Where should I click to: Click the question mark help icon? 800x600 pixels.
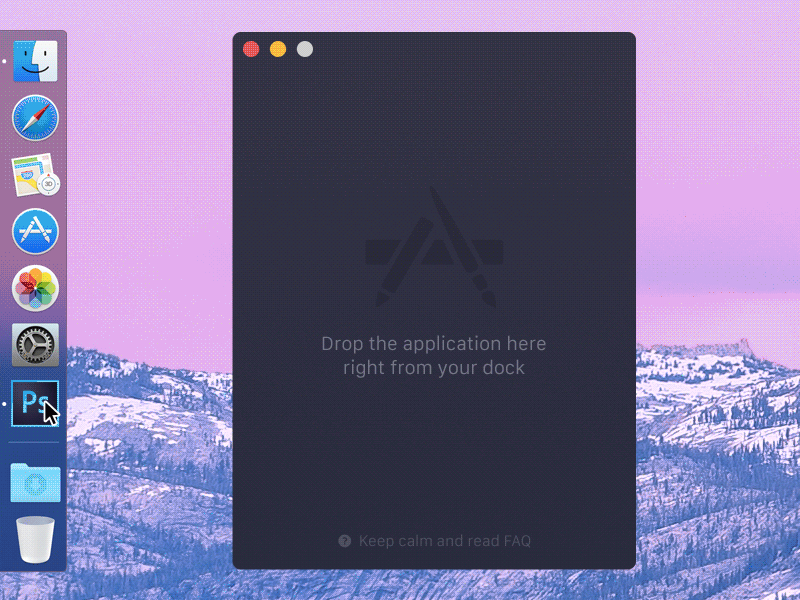[345, 541]
